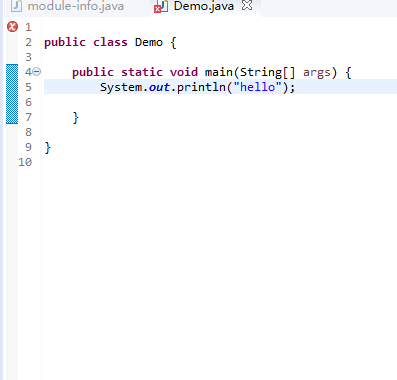Click the args parameter in main
This screenshot has width=397, height=380.
[x=317, y=72]
